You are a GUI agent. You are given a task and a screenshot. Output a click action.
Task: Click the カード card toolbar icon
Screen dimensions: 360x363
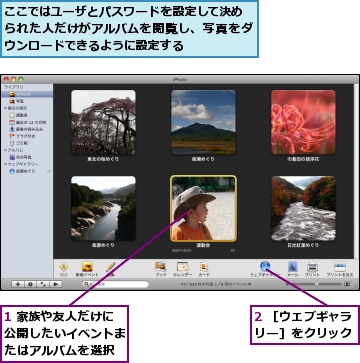click(x=204, y=266)
